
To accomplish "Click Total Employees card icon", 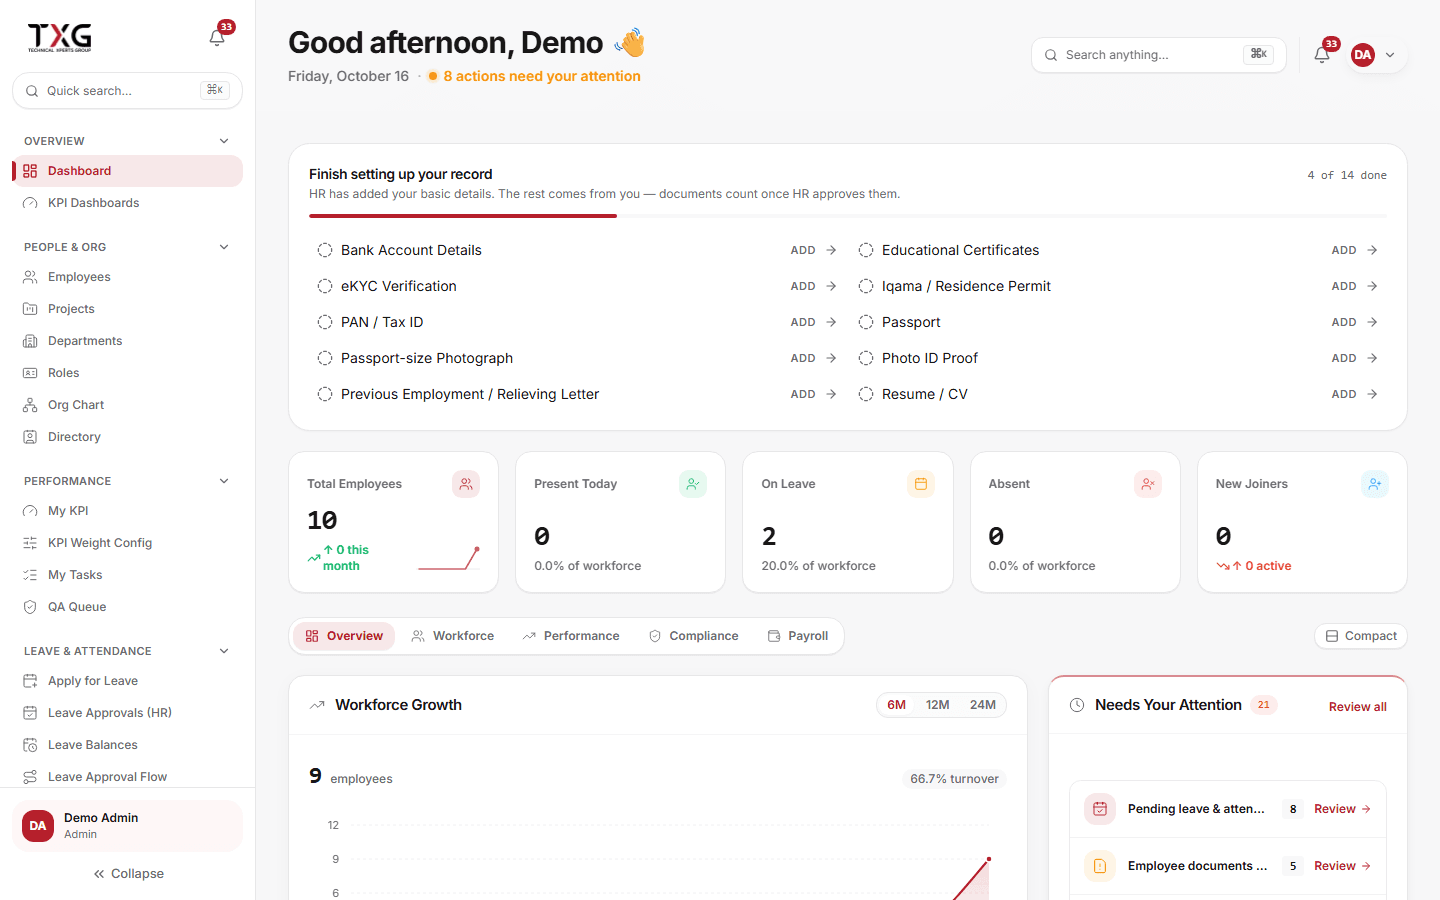I will pos(466,484).
